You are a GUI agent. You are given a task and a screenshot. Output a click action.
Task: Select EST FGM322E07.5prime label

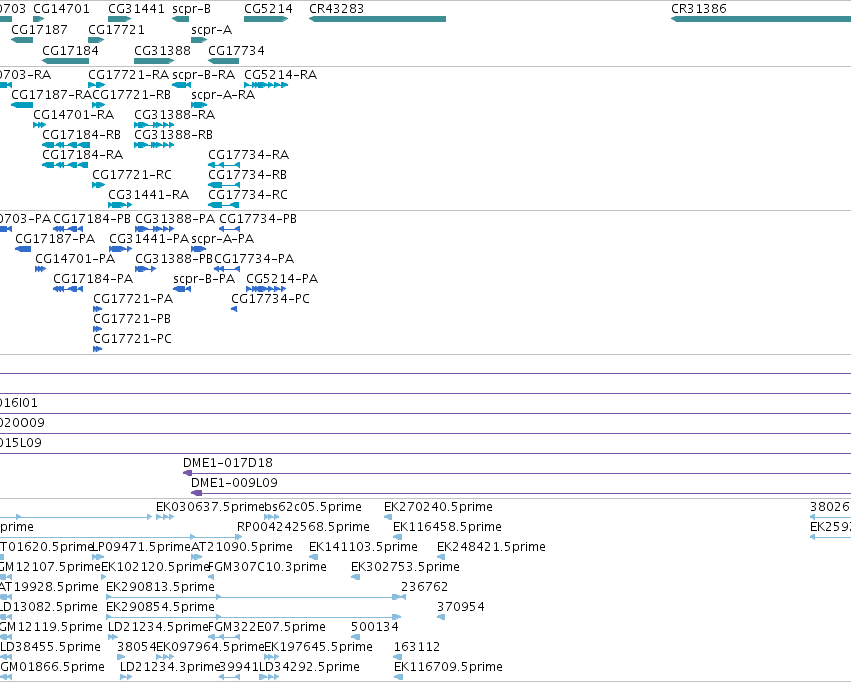pos(267,628)
